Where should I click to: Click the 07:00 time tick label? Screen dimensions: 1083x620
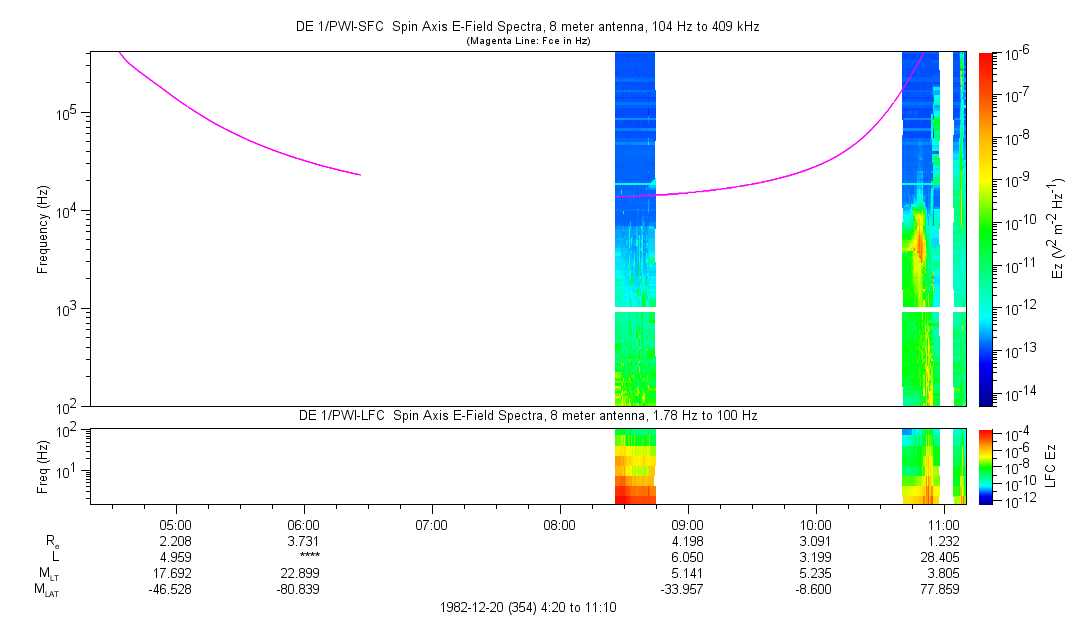[432, 523]
